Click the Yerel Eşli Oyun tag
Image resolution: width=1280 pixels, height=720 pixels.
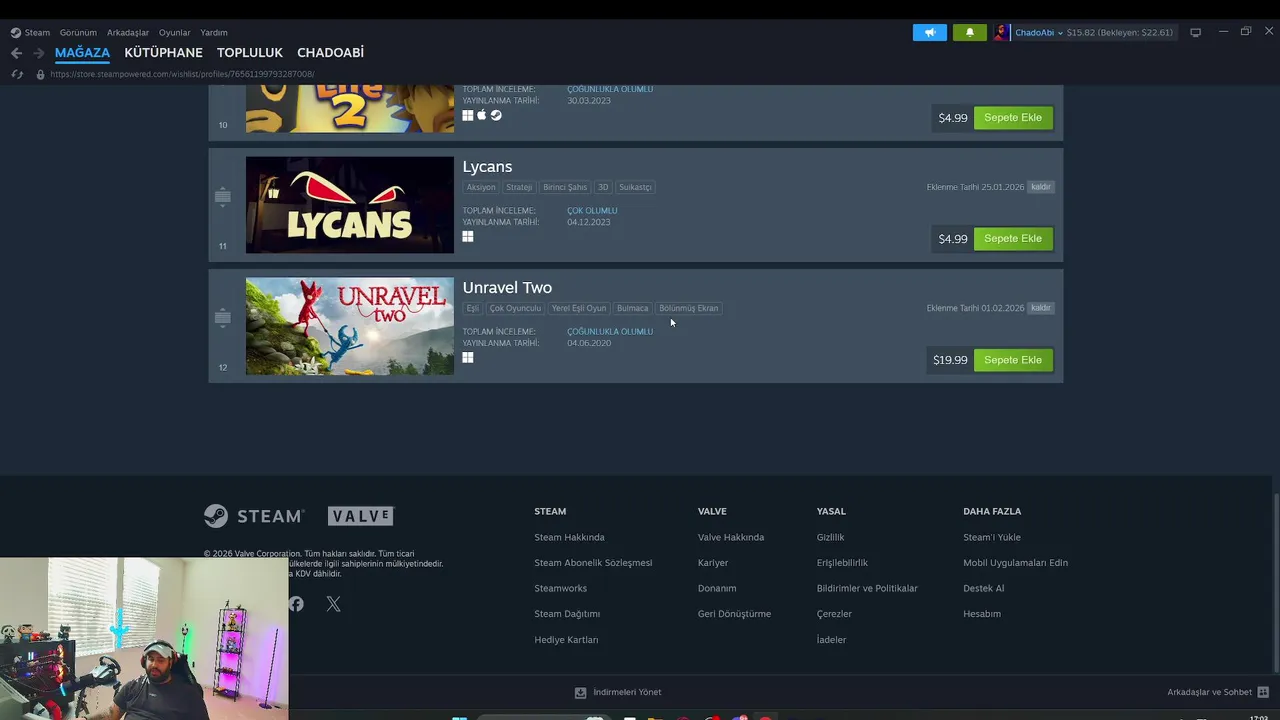click(x=579, y=308)
